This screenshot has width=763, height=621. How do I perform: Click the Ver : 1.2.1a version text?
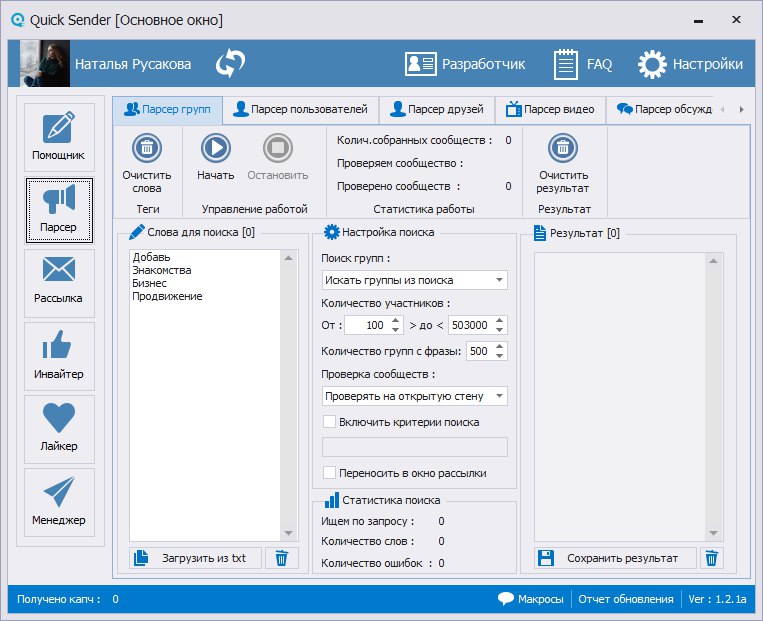[717, 599]
